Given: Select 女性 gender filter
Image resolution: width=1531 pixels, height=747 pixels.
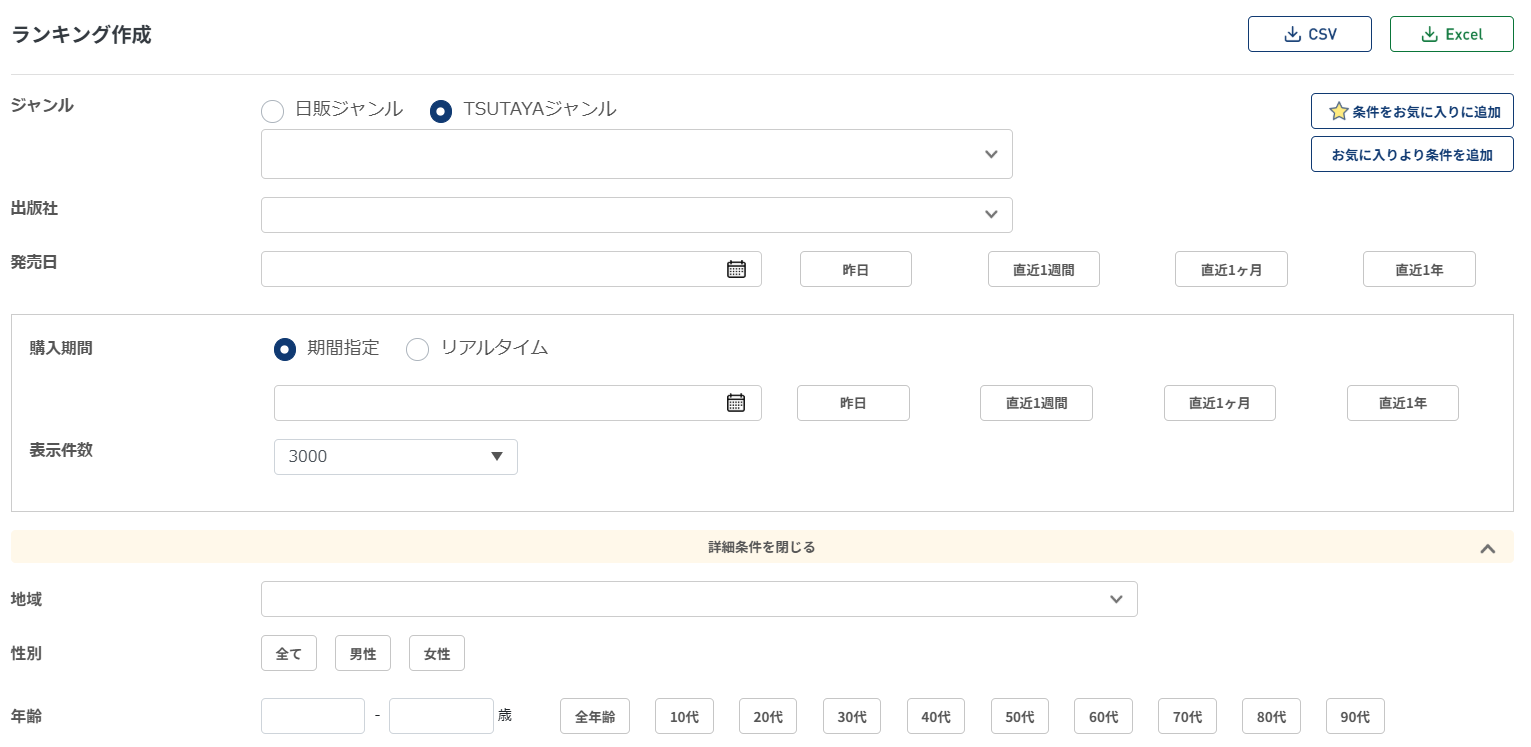Looking at the screenshot, I should [436, 654].
